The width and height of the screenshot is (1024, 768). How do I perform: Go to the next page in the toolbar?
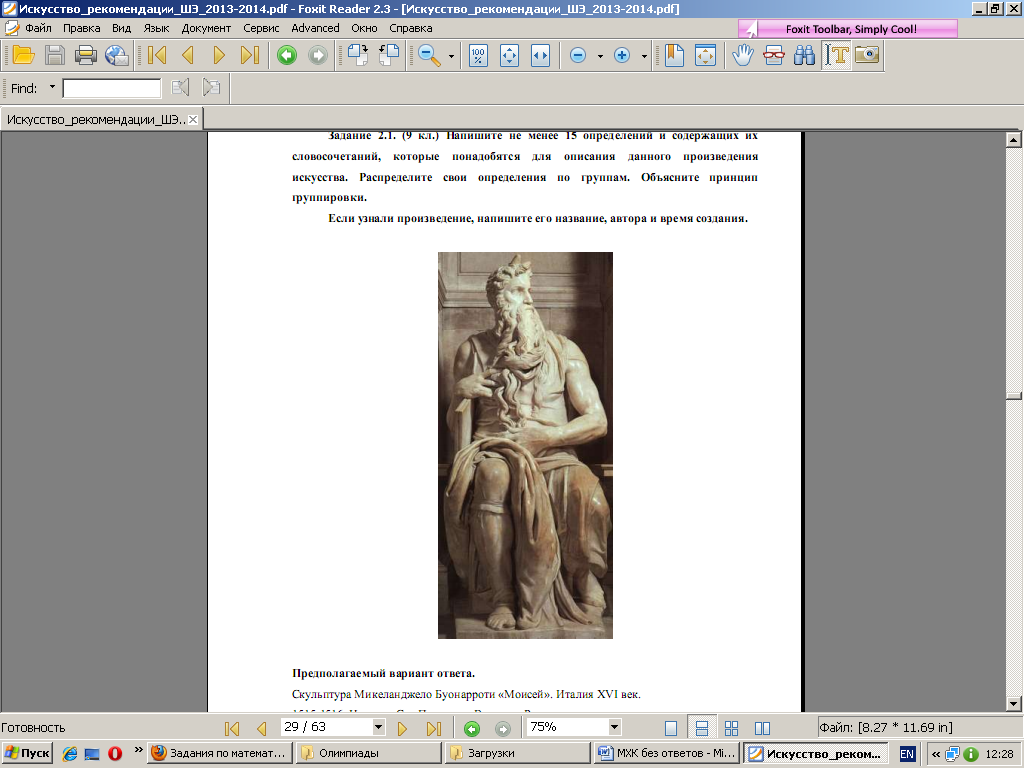(x=219, y=56)
